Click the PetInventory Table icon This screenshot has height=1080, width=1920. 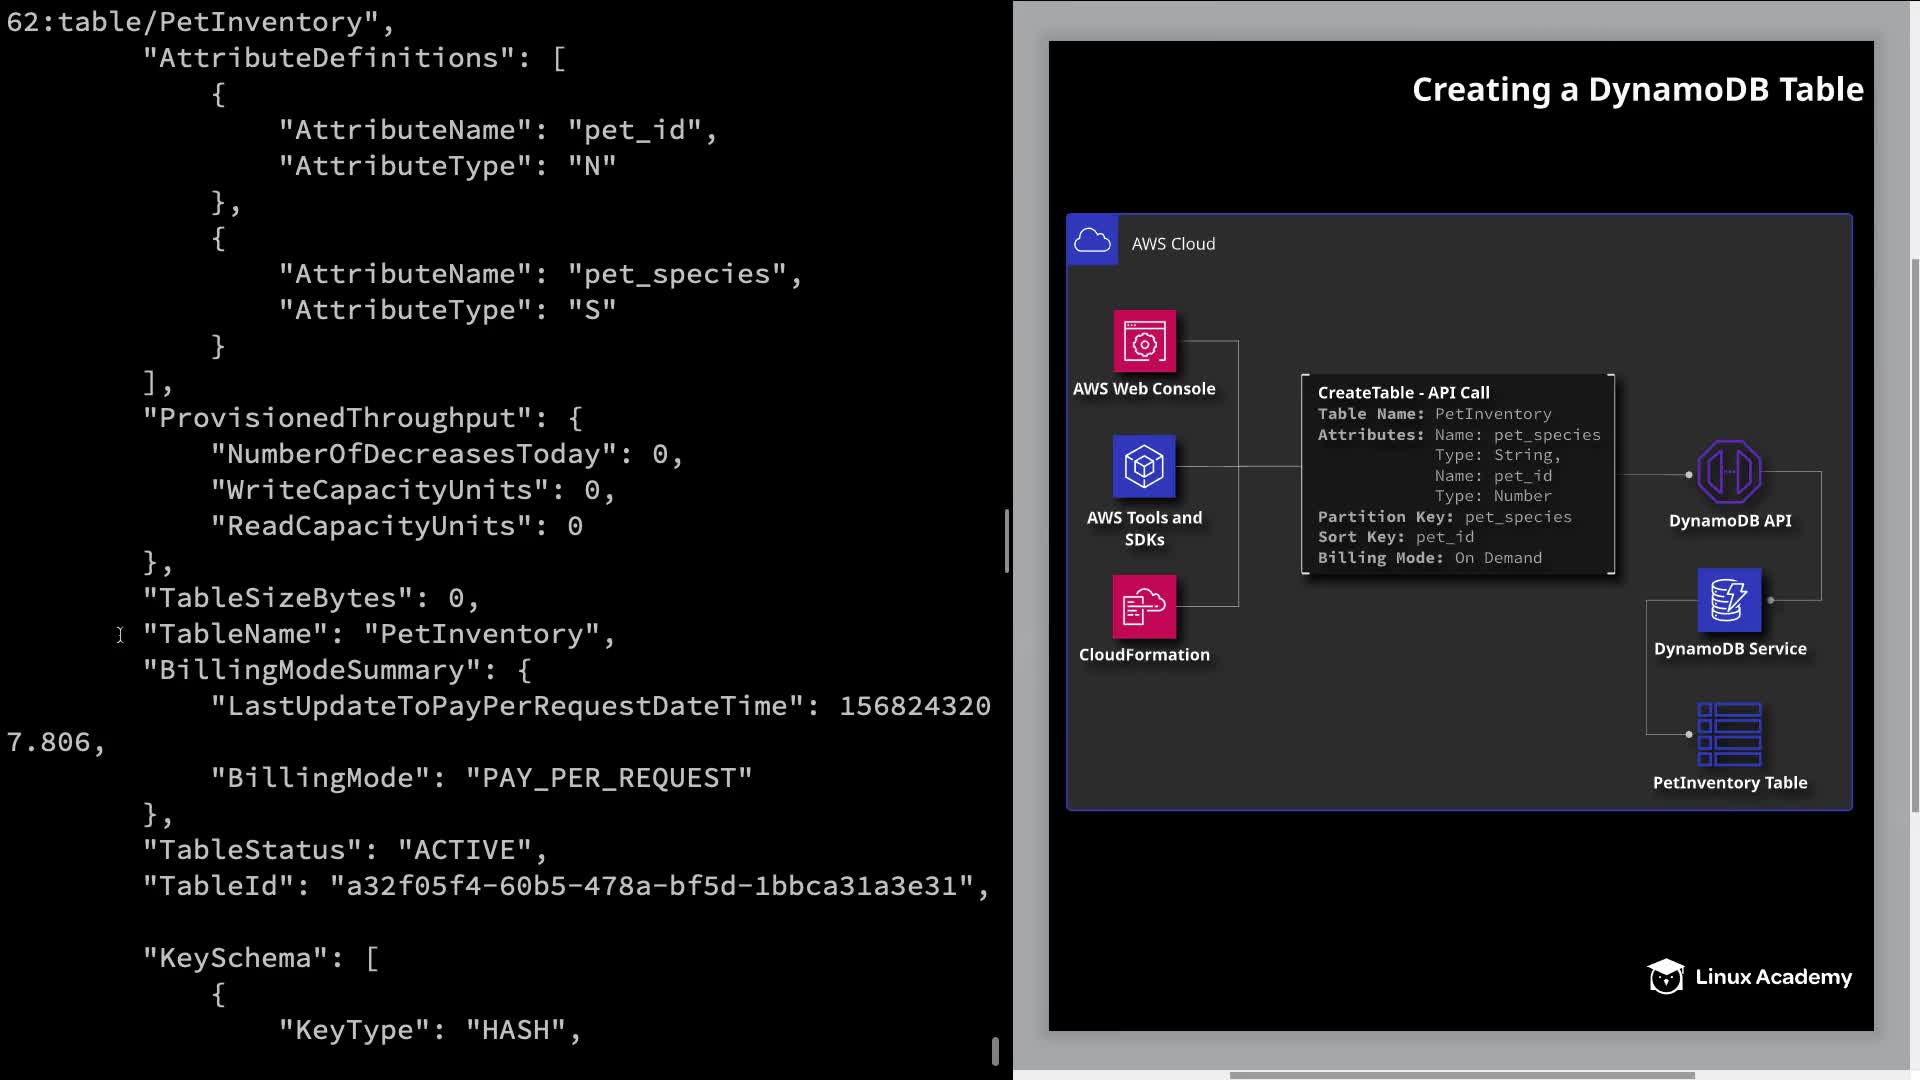point(1729,734)
